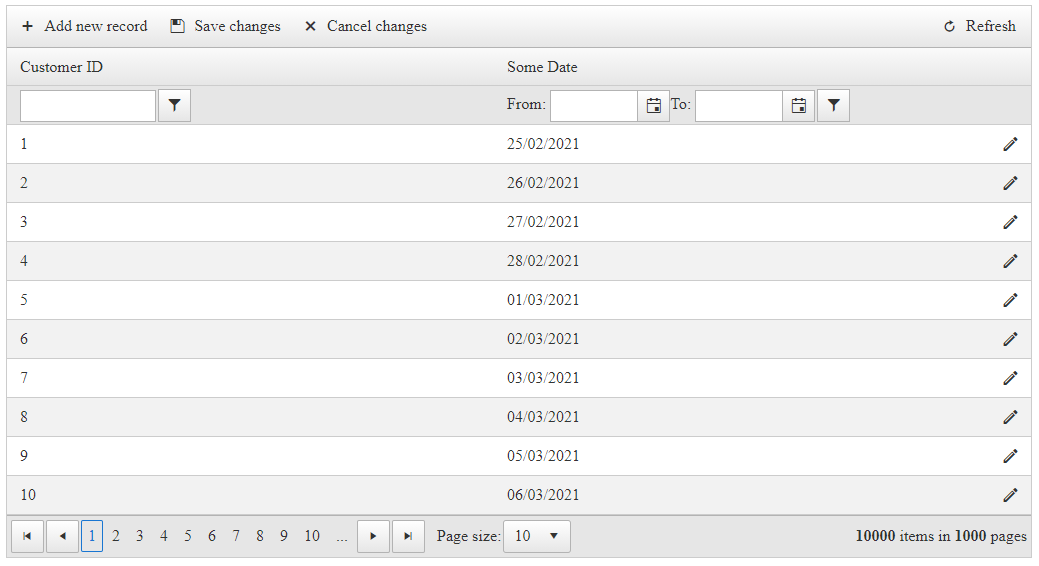Viewport: 1039px width, 566px height.
Task: Open more pages with the ellipsis link
Action: click(x=342, y=537)
